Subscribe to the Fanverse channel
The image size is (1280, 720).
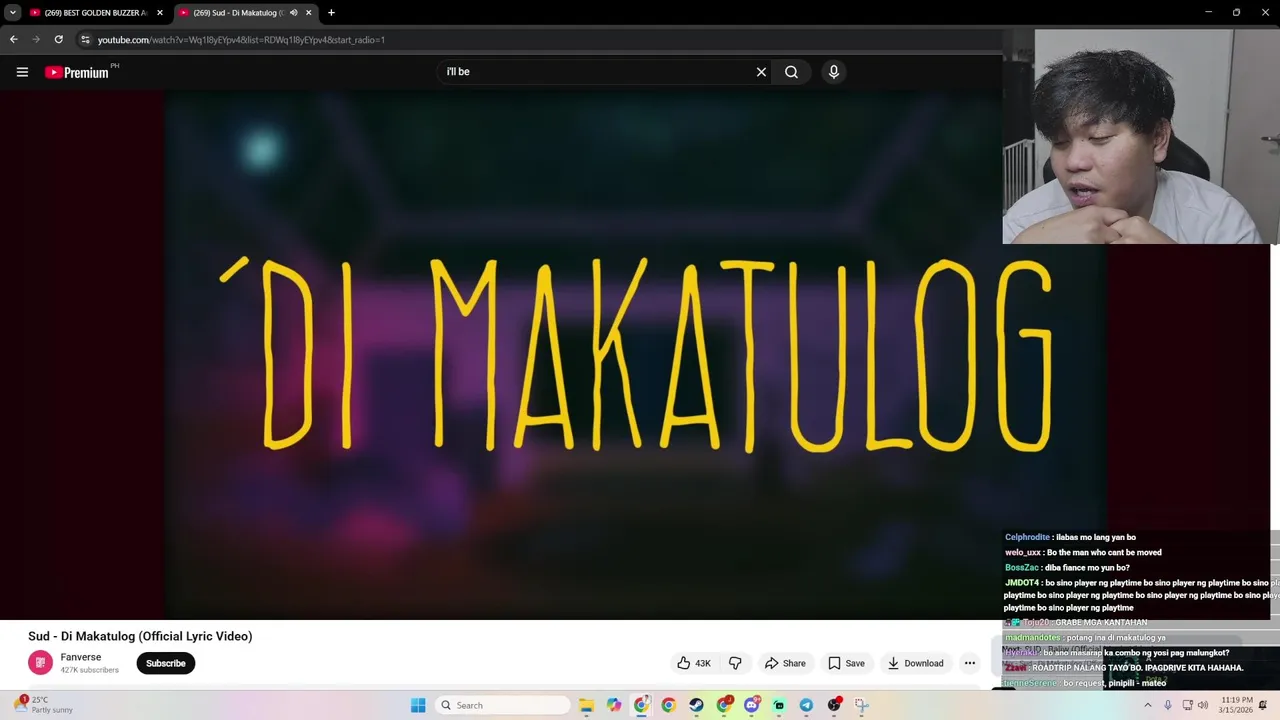coord(166,663)
